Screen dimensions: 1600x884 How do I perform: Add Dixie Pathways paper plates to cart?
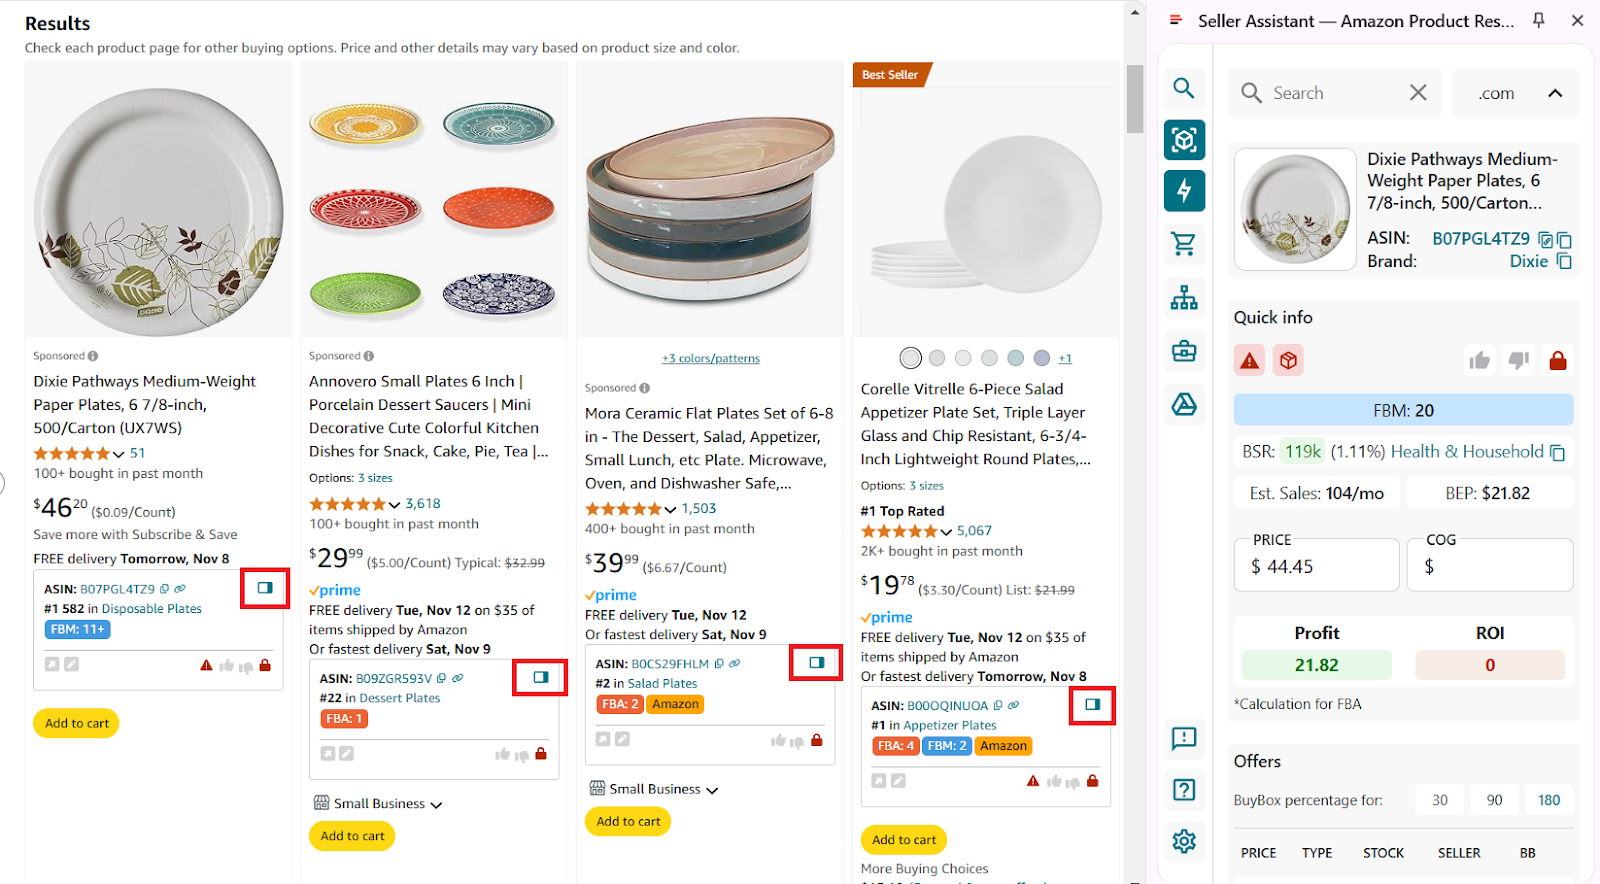coord(76,722)
